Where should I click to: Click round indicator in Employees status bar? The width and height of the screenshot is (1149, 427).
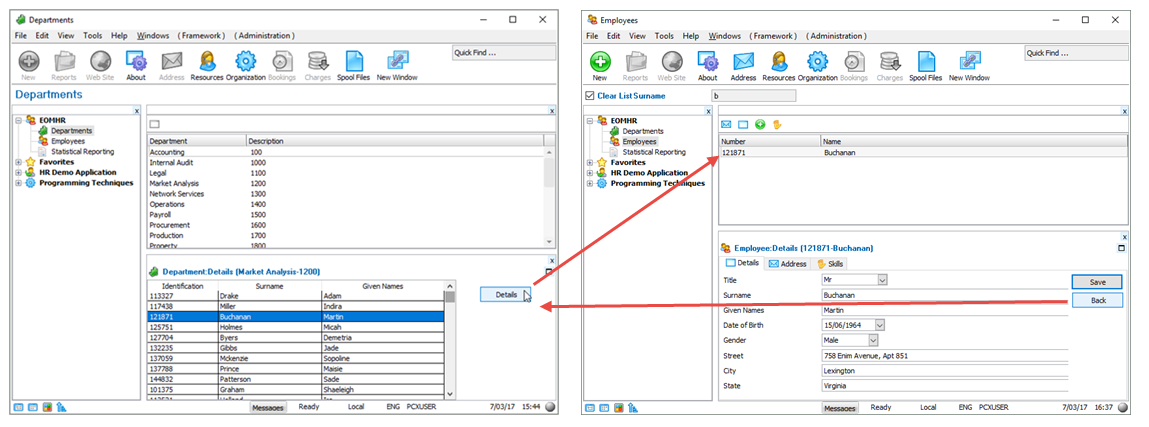click(1124, 407)
